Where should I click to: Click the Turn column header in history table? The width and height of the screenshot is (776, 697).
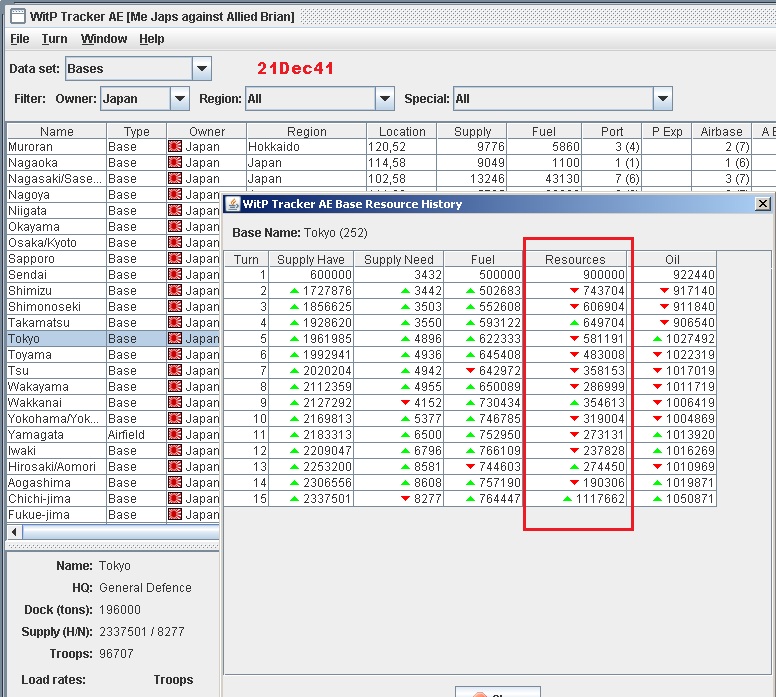(246, 259)
